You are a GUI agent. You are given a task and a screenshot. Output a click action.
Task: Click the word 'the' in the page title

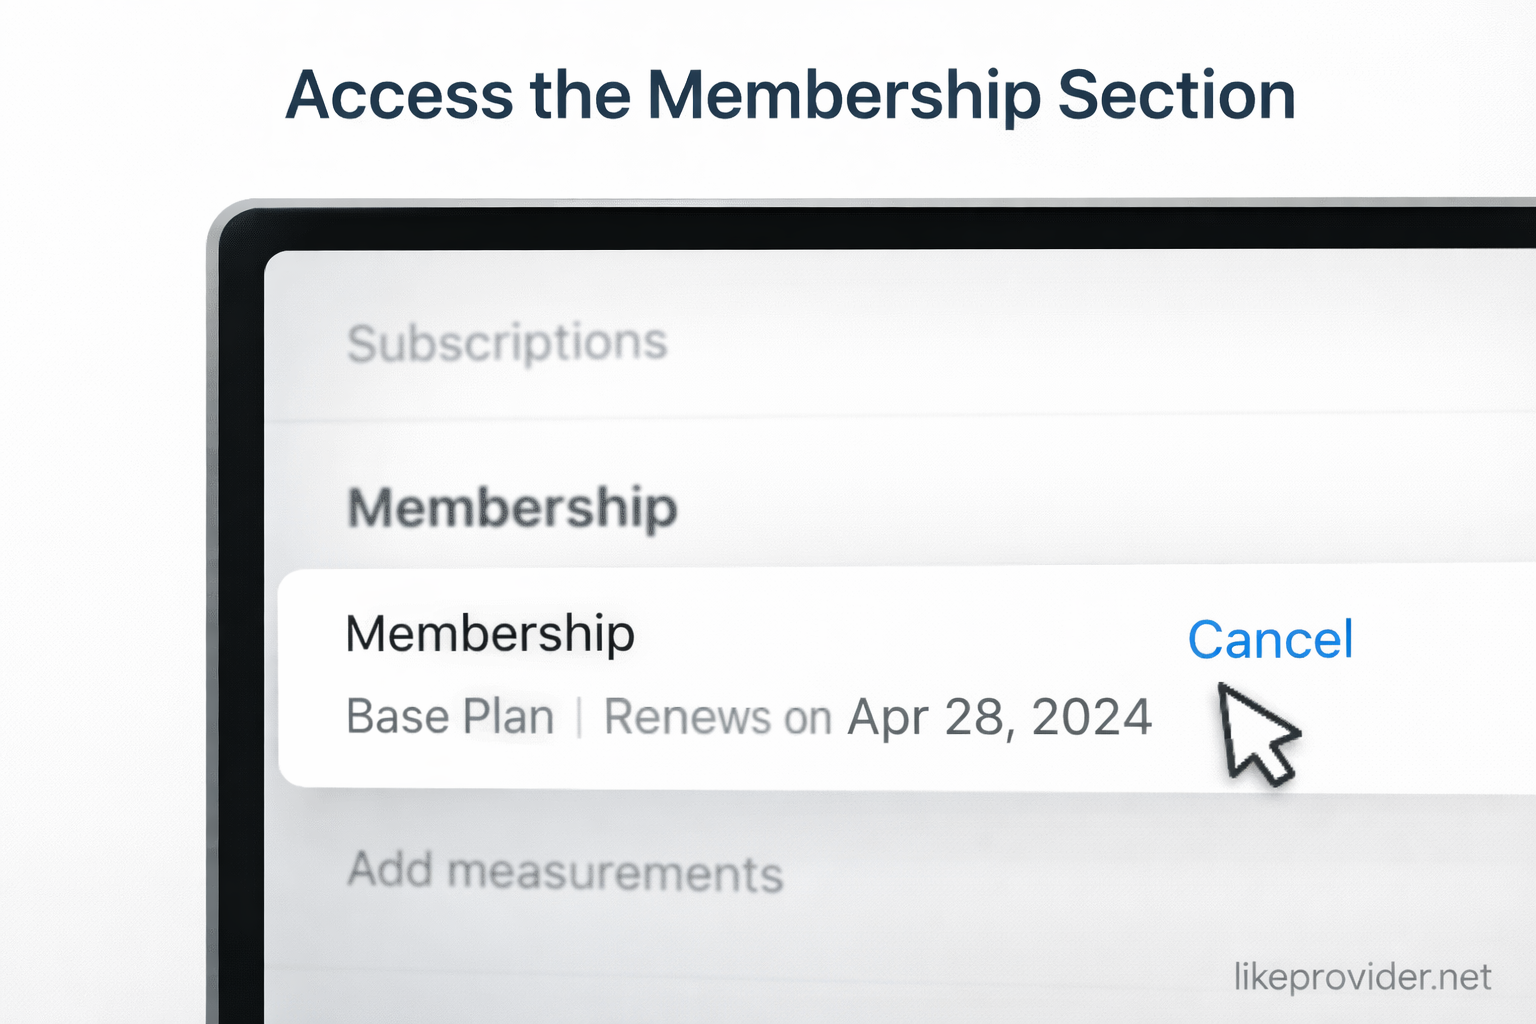(580, 96)
